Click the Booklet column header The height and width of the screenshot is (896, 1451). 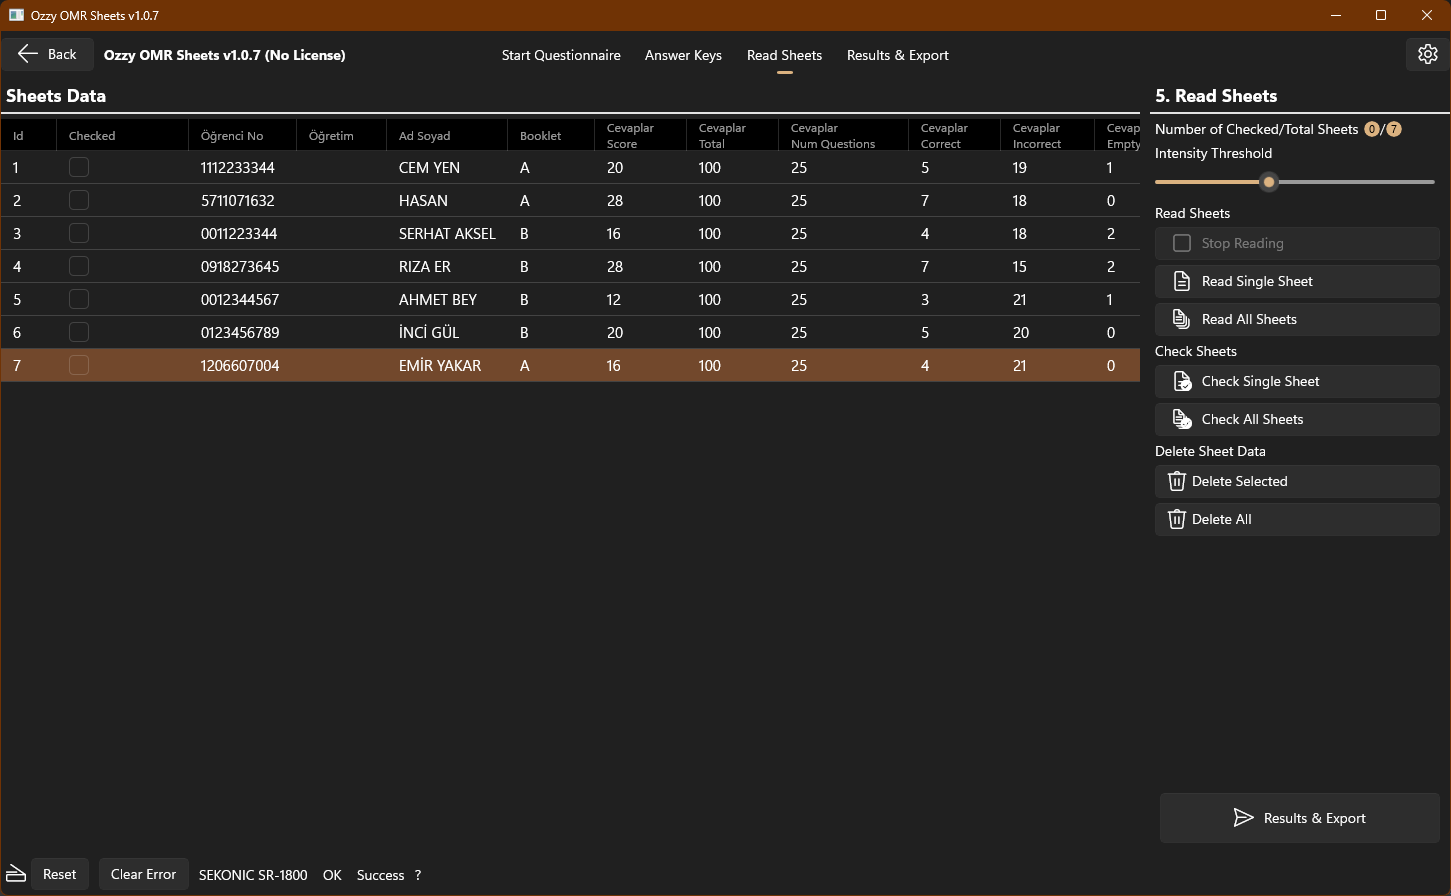pos(540,135)
